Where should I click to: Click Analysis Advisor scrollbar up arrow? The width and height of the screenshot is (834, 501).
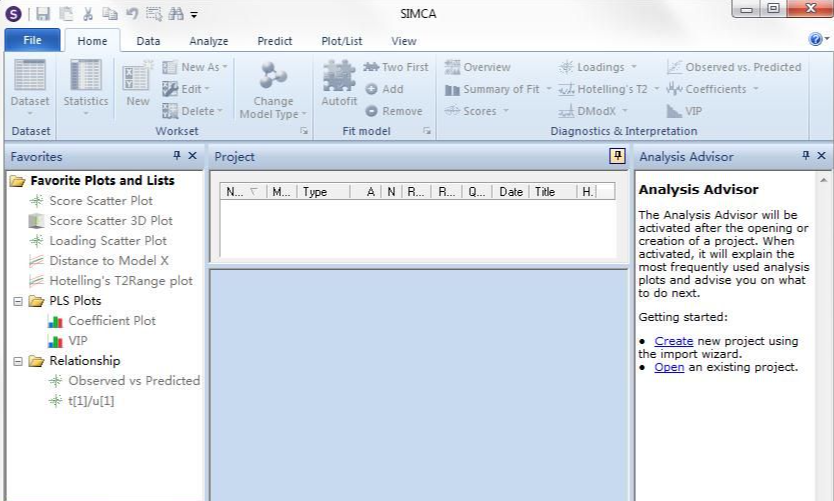(823, 180)
